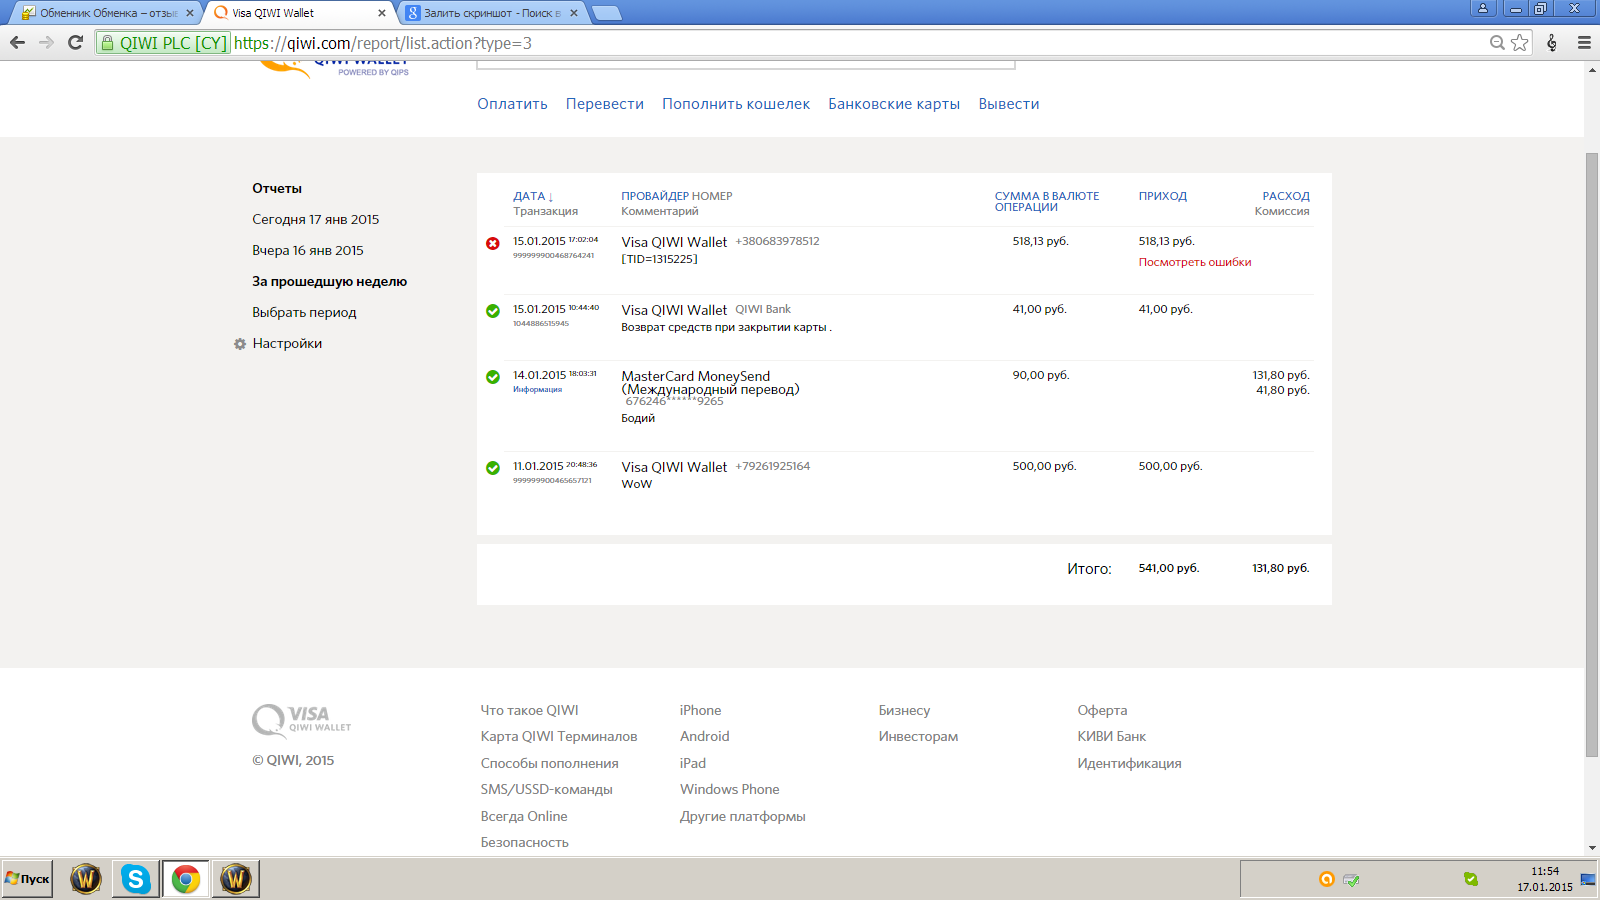
Task: Go to Пополнить кошелек
Action: click(736, 104)
